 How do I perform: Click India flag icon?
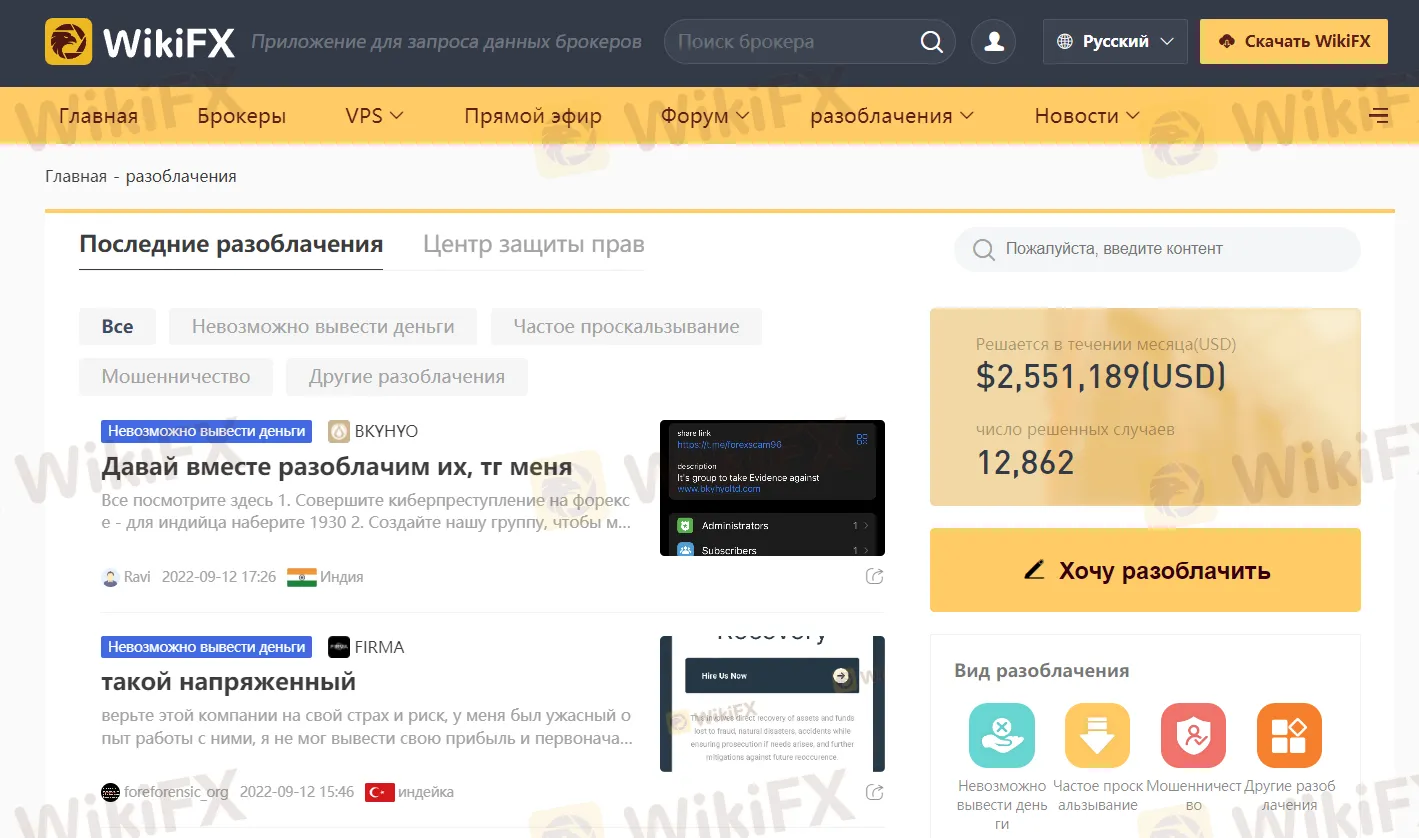[301, 577]
